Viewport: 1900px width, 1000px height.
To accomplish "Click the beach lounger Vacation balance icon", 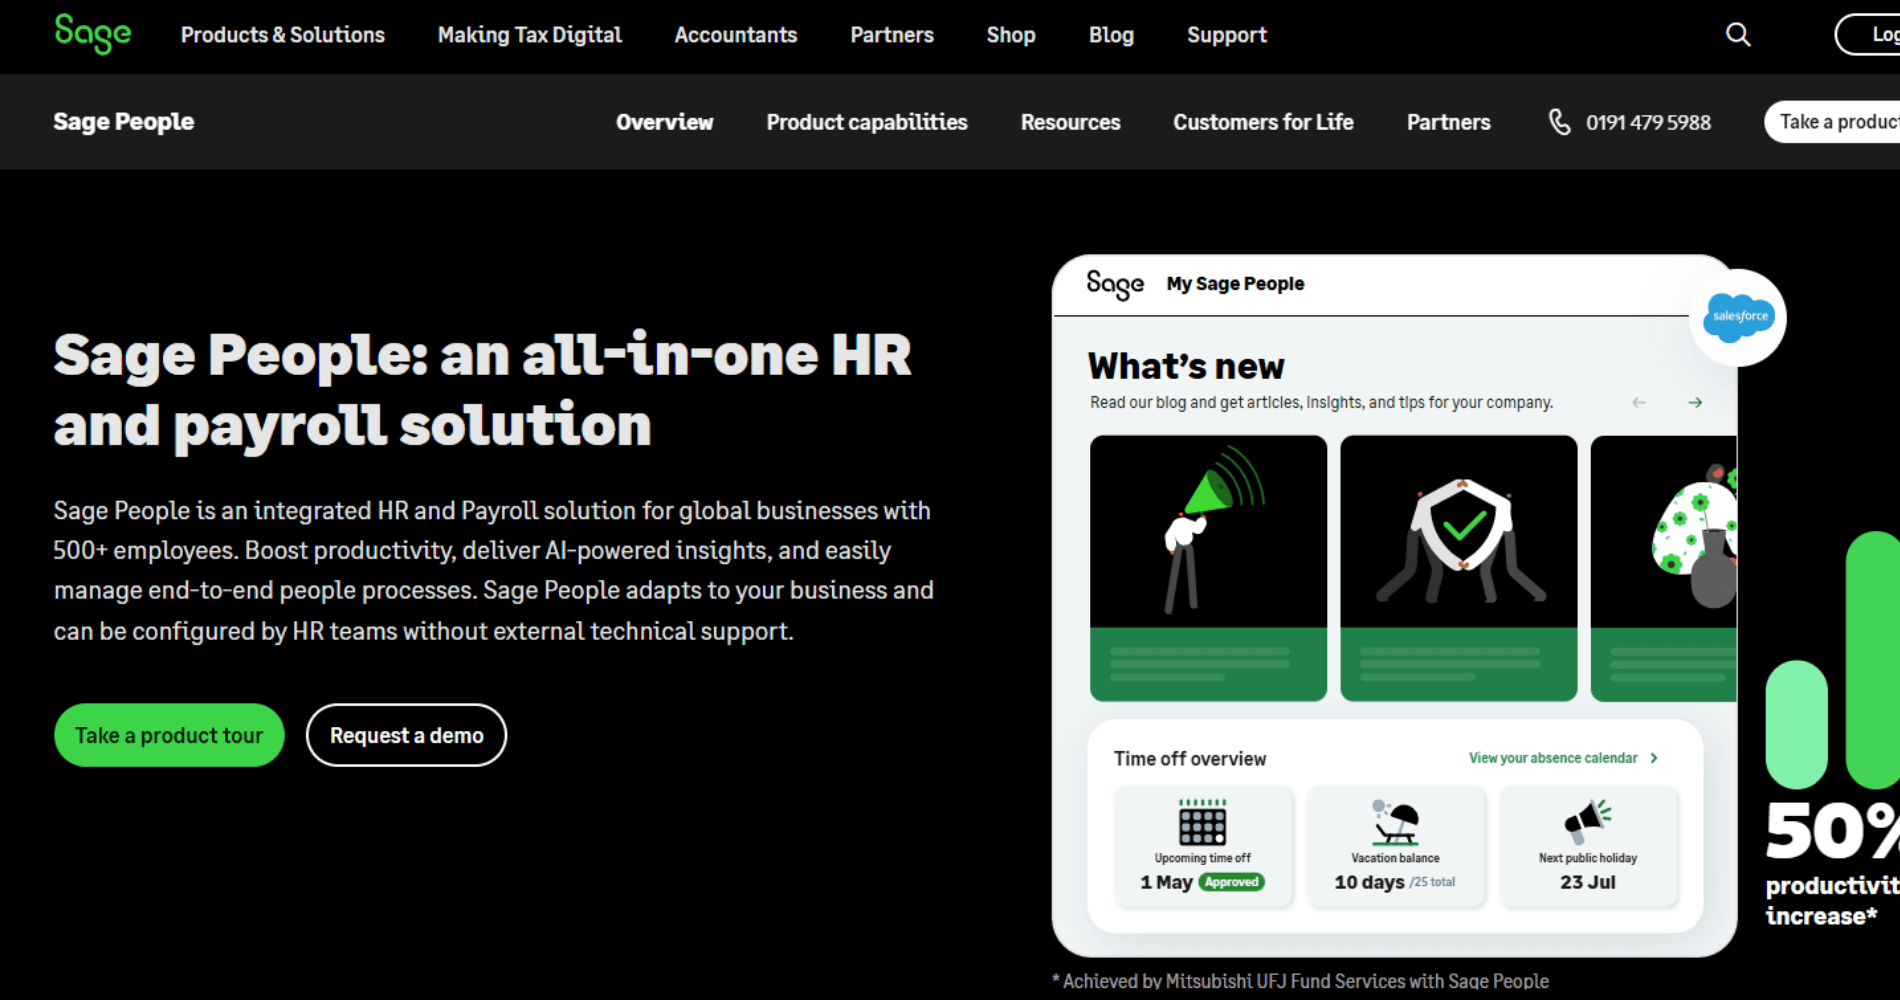I will [1395, 822].
